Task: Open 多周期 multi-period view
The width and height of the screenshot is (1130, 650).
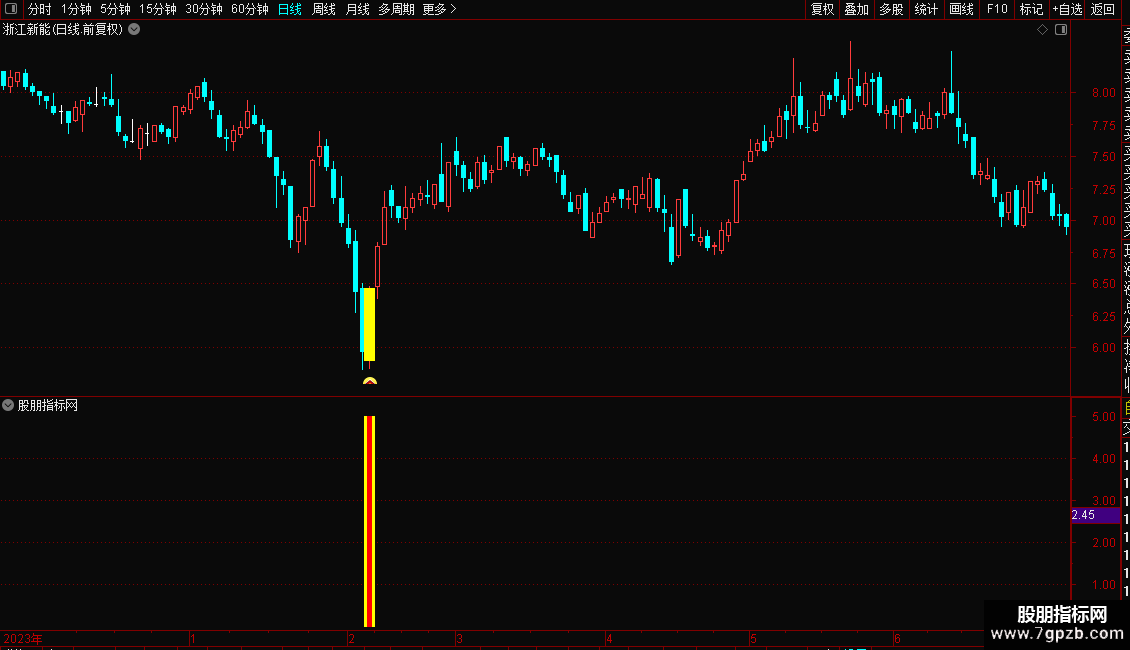Action: (x=396, y=9)
